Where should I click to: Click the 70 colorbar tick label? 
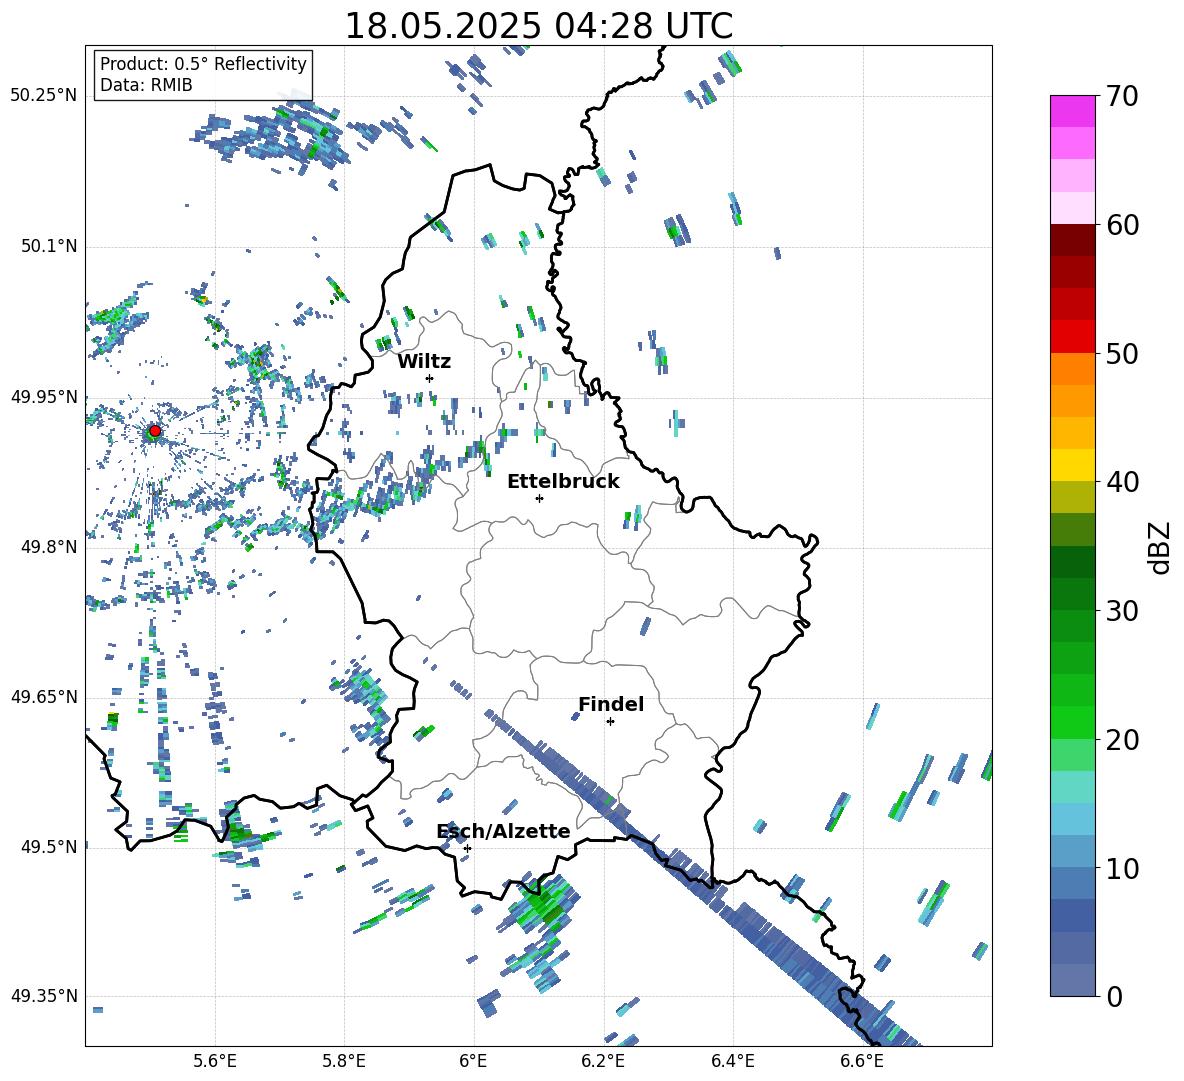[x=1122, y=97]
